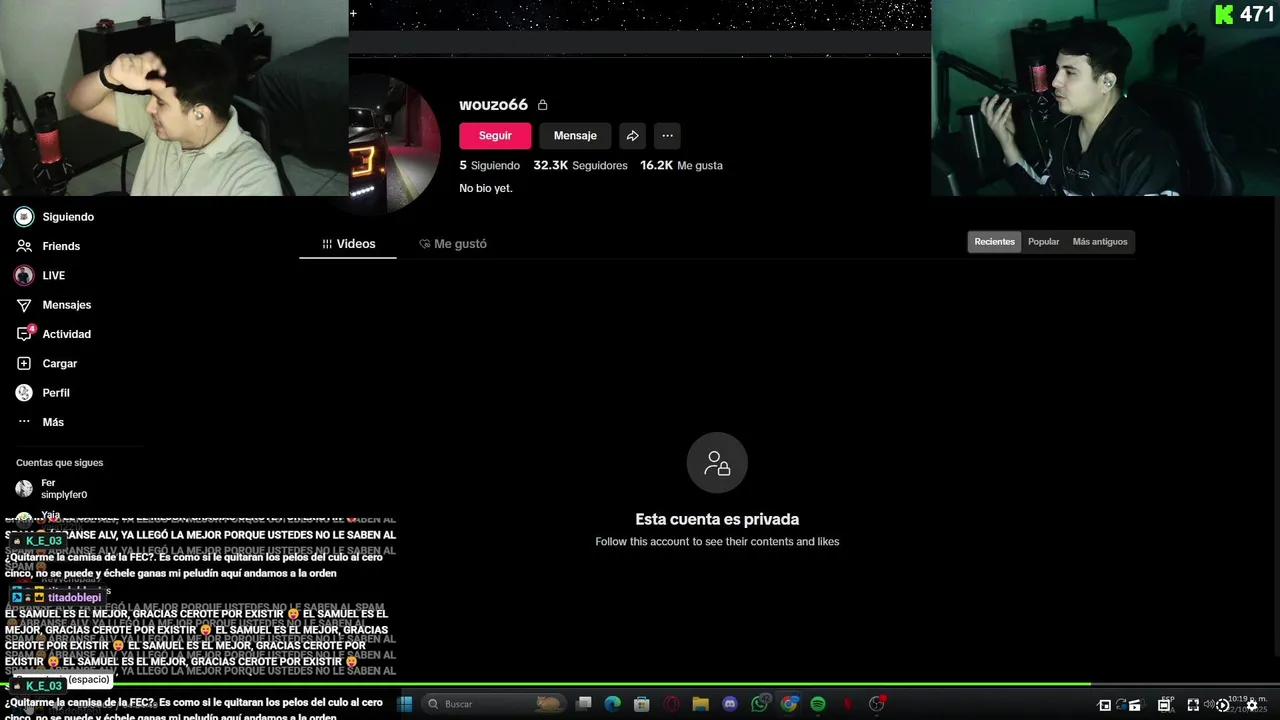Open Google Chrome from the taskbar
This screenshot has width=1280, height=720.
coord(789,704)
